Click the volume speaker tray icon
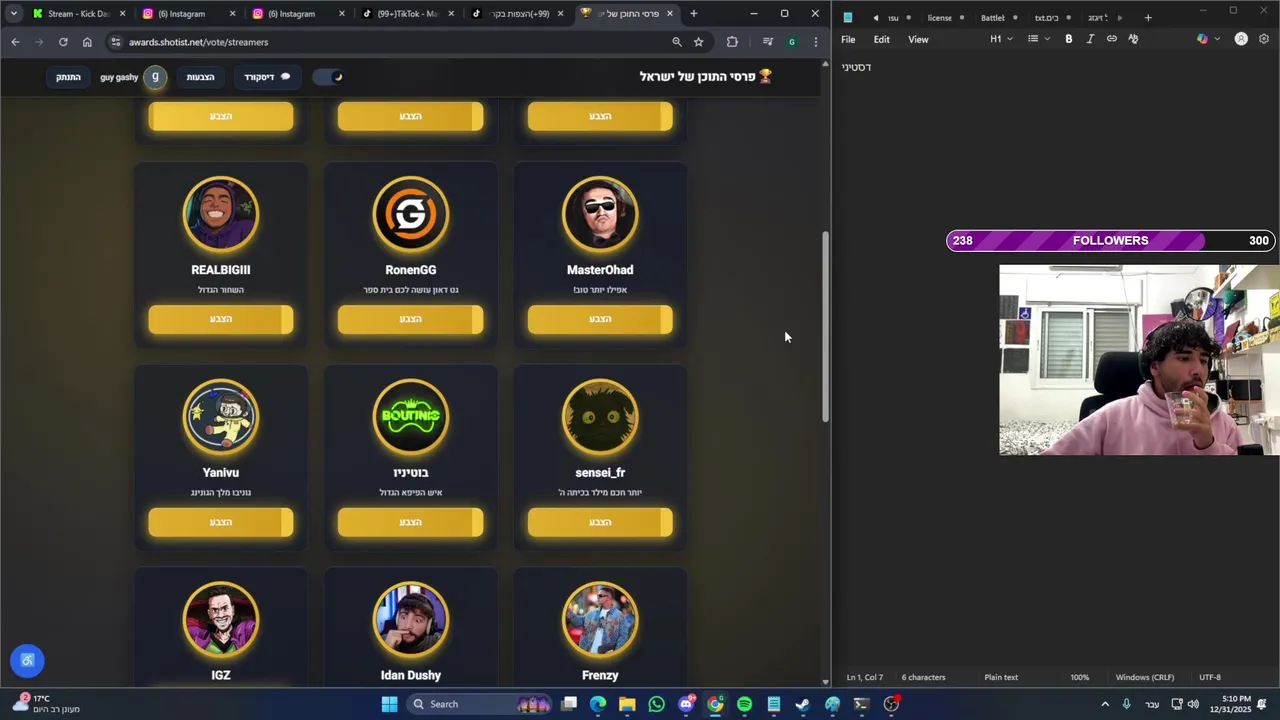The width and height of the screenshot is (1280, 720). pyautogui.click(x=1193, y=704)
